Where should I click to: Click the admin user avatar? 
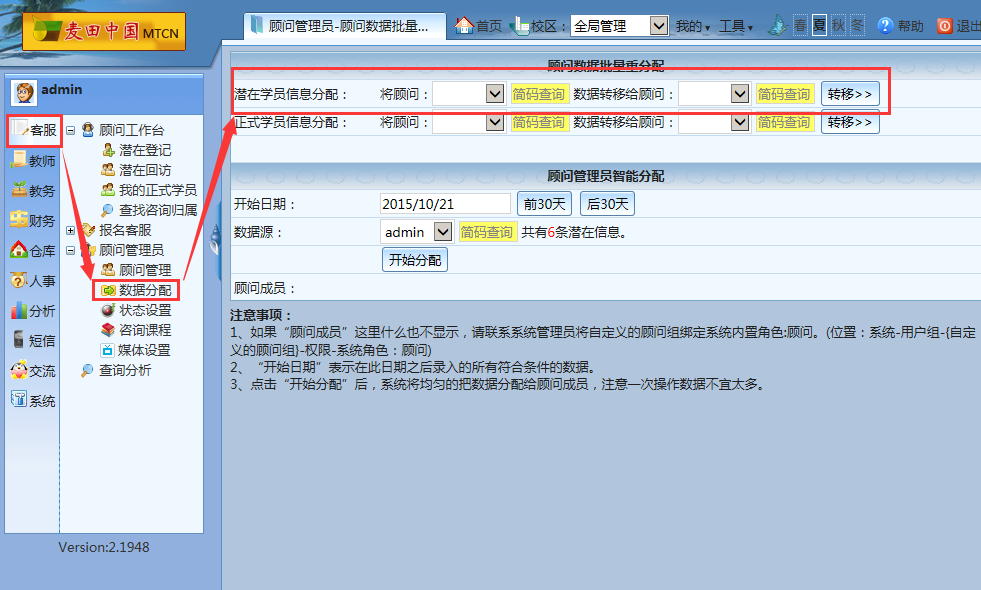tap(24, 93)
